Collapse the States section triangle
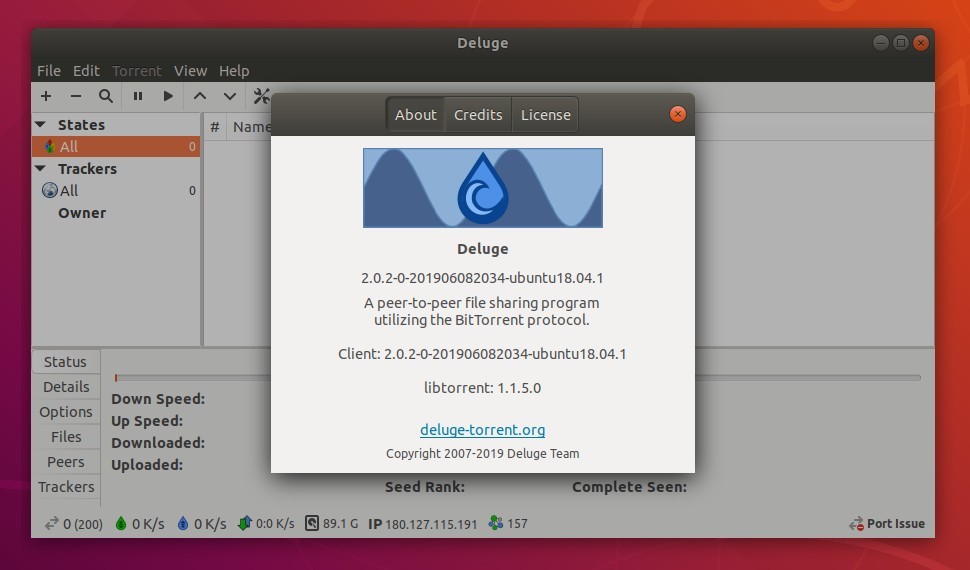The image size is (970, 570). point(41,124)
